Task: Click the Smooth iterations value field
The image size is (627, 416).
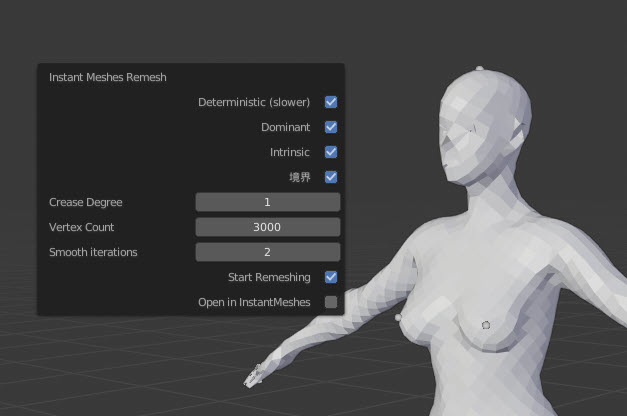Action: (x=268, y=252)
